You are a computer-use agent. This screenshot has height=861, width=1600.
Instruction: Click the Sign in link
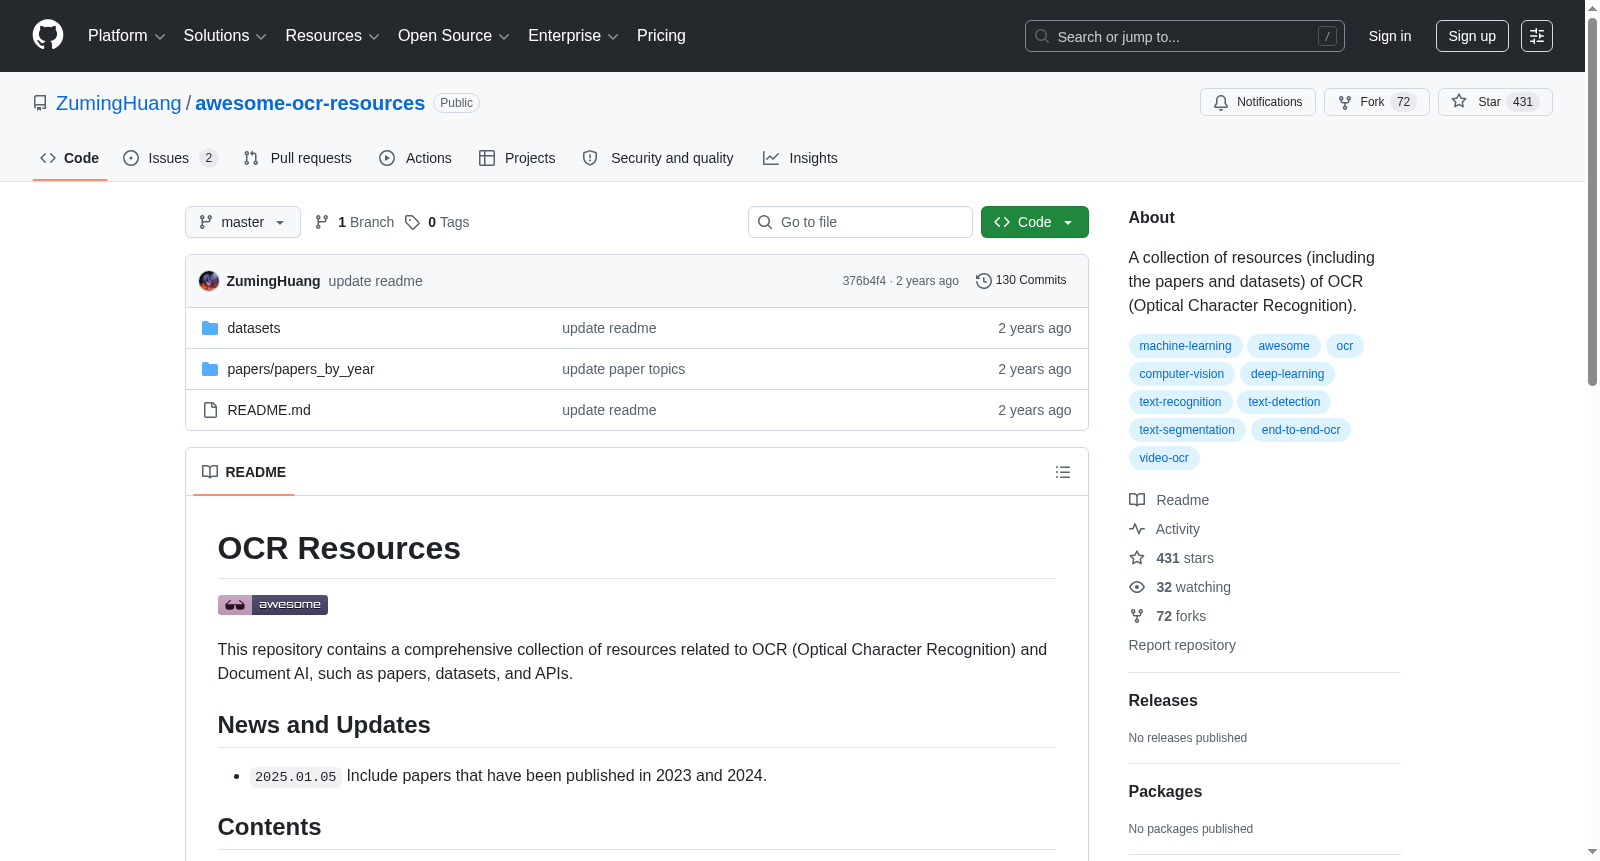point(1389,36)
